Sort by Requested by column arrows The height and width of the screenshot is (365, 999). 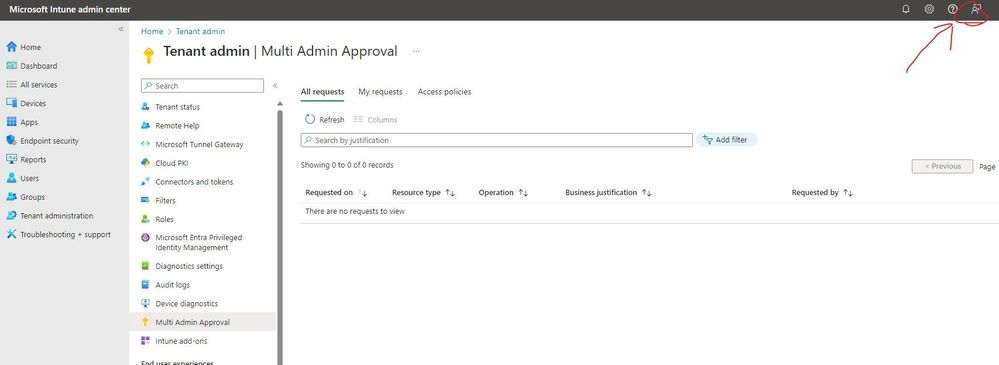pyautogui.click(x=848, y=192)
